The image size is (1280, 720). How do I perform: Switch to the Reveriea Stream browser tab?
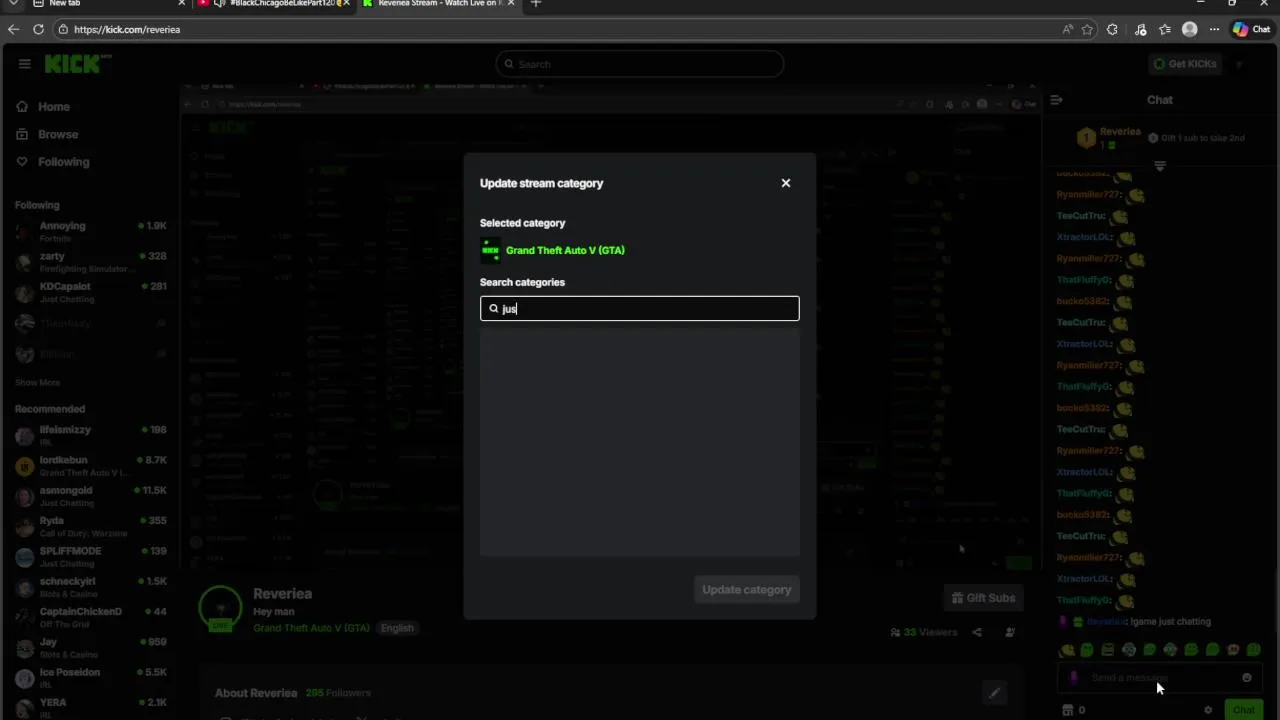click(x=438, y=4)
